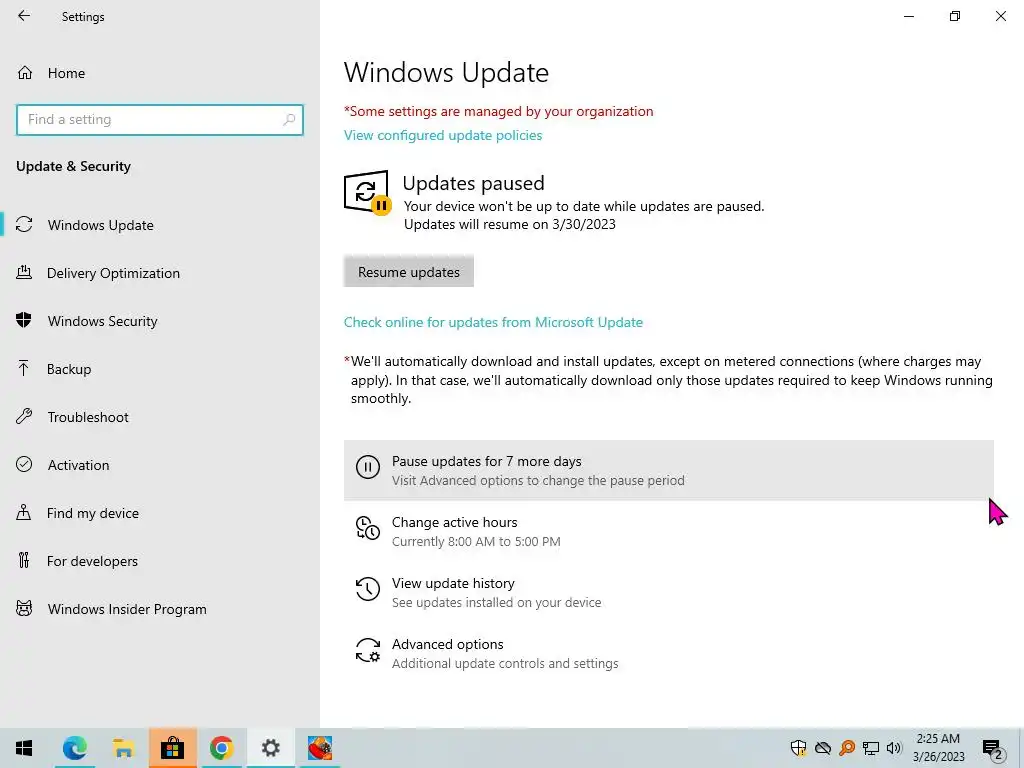Click the pause circle icon beside Pause updates
Image resolution: width=1024 pixels, height=768 pixels.
(368, 468)
